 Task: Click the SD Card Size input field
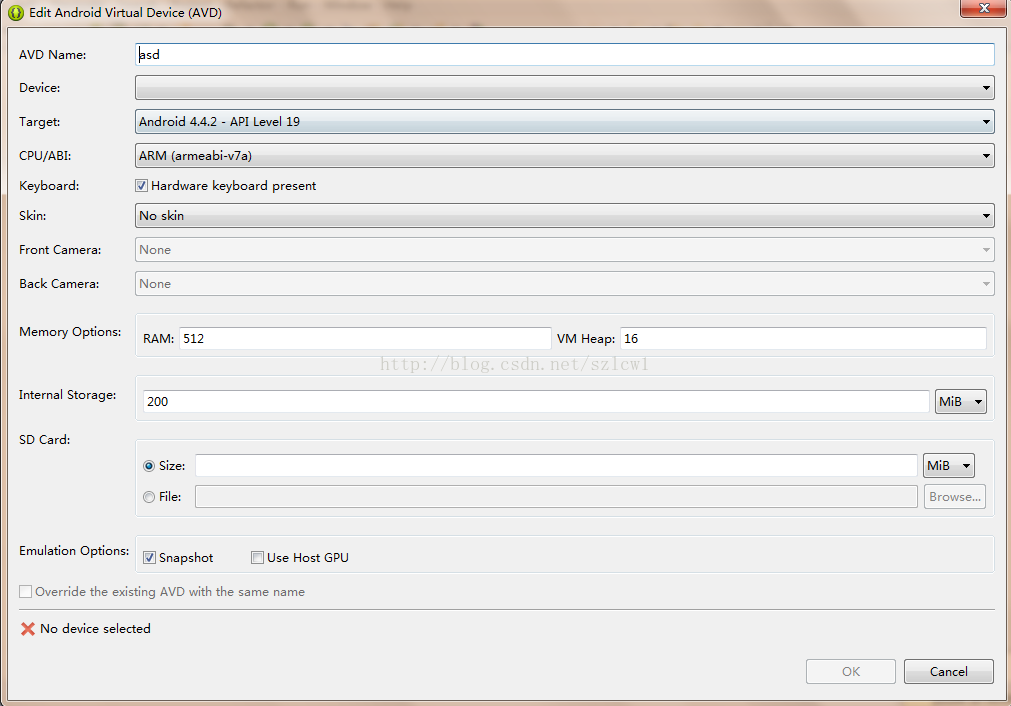(556, 466)
